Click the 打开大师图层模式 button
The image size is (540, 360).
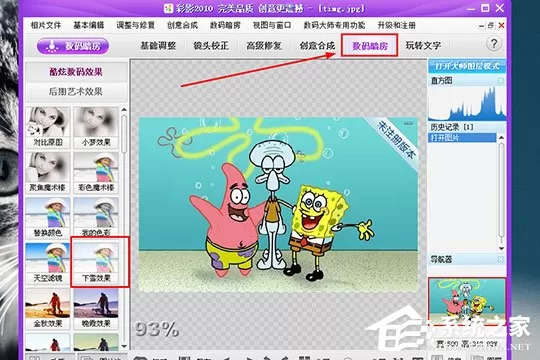[x=467, y=66]
